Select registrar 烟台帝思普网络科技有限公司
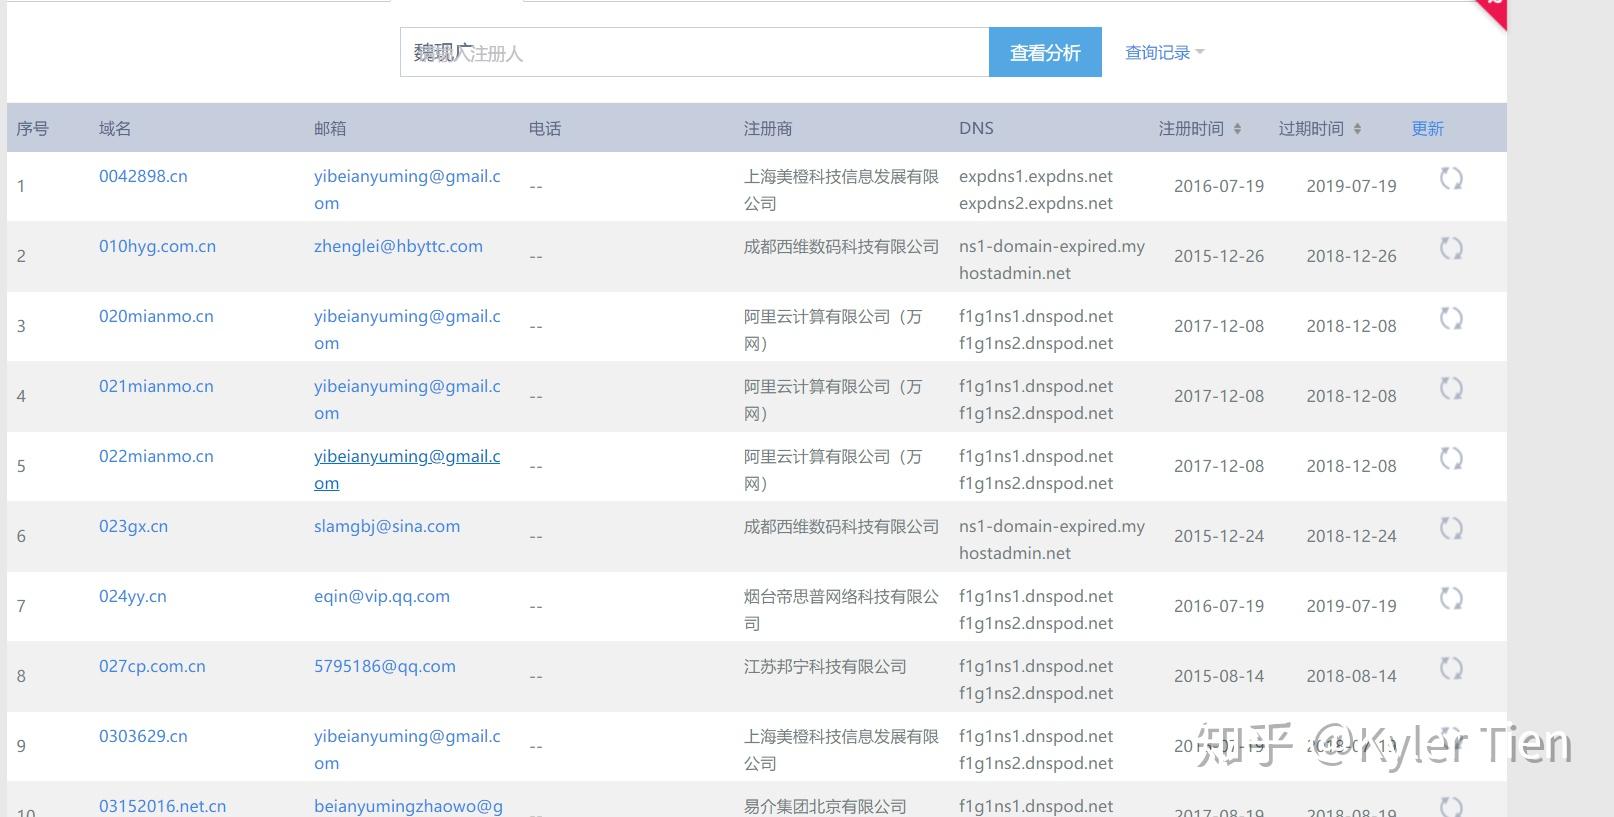Viewport: 1614px width, 817px height. [x=841, y=609]
